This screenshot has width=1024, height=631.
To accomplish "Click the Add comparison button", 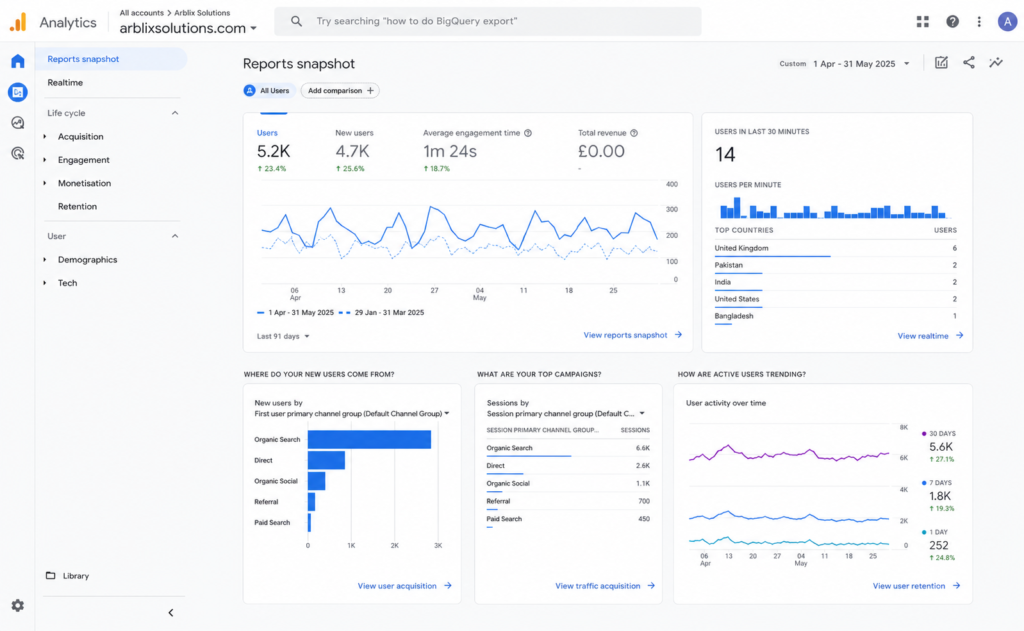I will (340, 91).
